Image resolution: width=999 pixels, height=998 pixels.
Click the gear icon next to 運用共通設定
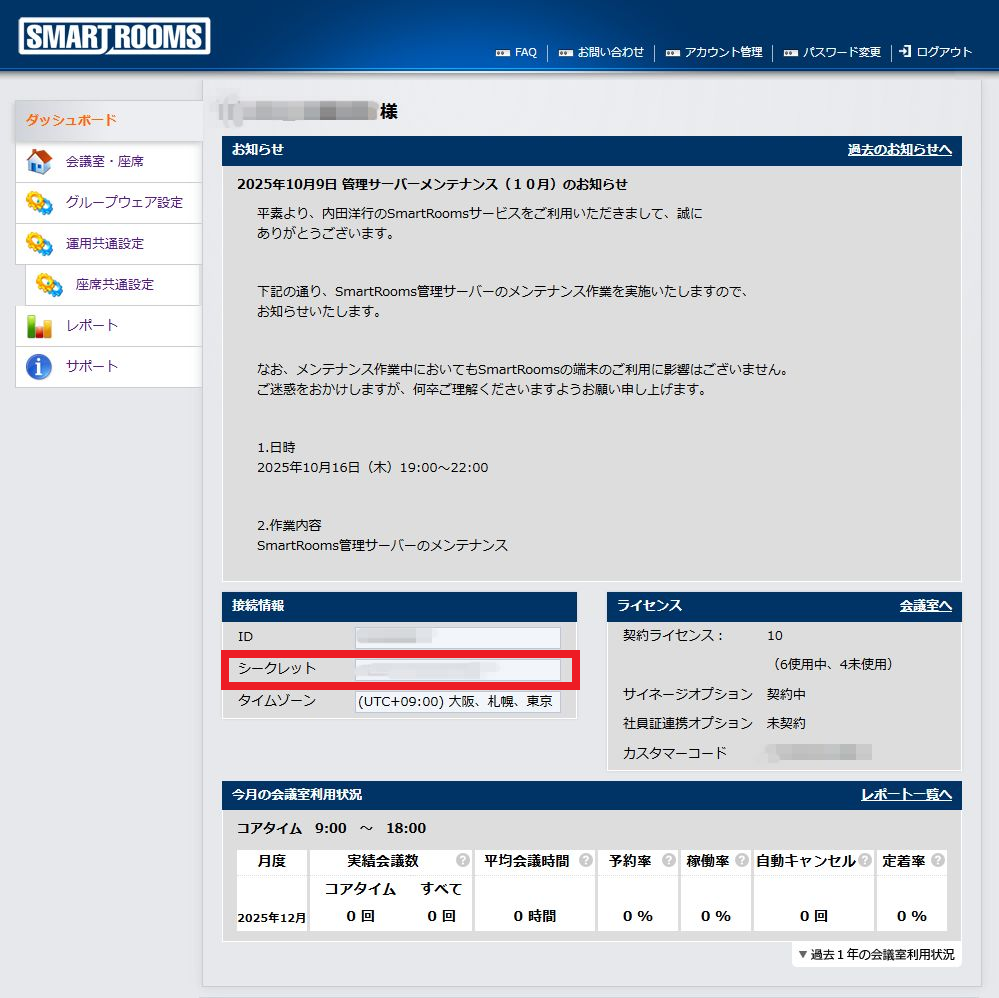[x=39, y=243]
